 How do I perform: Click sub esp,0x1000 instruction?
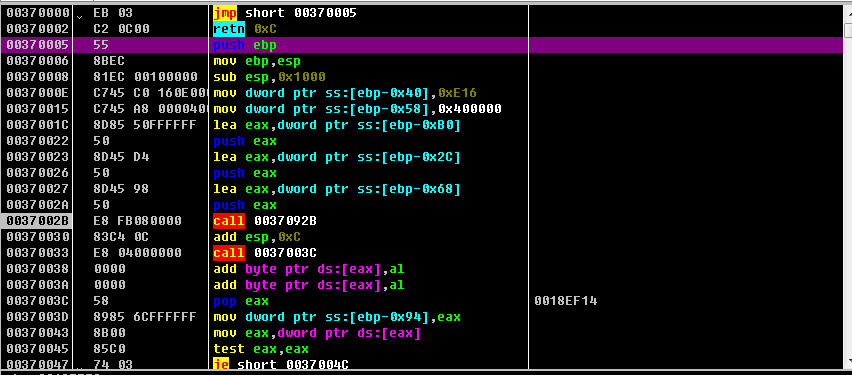click(270, 77)
